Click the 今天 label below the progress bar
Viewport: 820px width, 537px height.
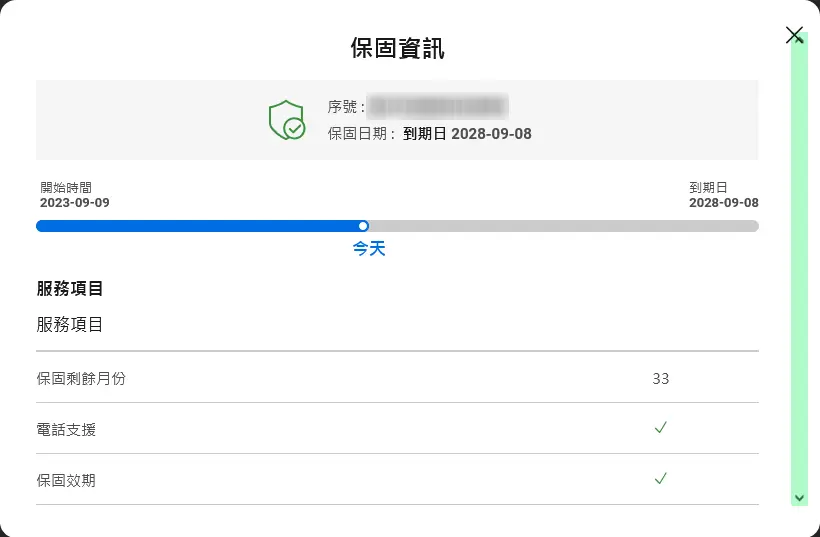pos(369,249)
